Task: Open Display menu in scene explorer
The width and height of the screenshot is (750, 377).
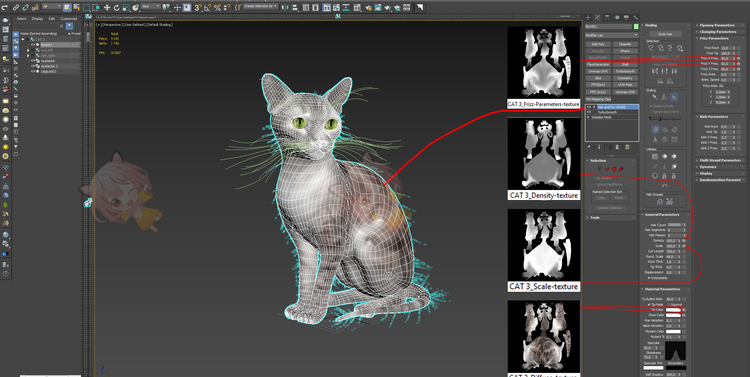Action: 37,19
